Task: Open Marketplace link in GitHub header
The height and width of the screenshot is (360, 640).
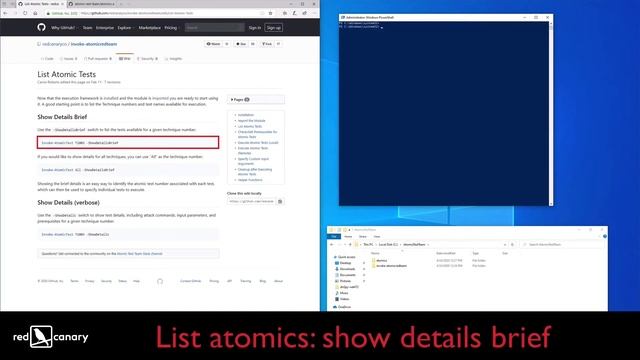Action: (x=149, y=28)
